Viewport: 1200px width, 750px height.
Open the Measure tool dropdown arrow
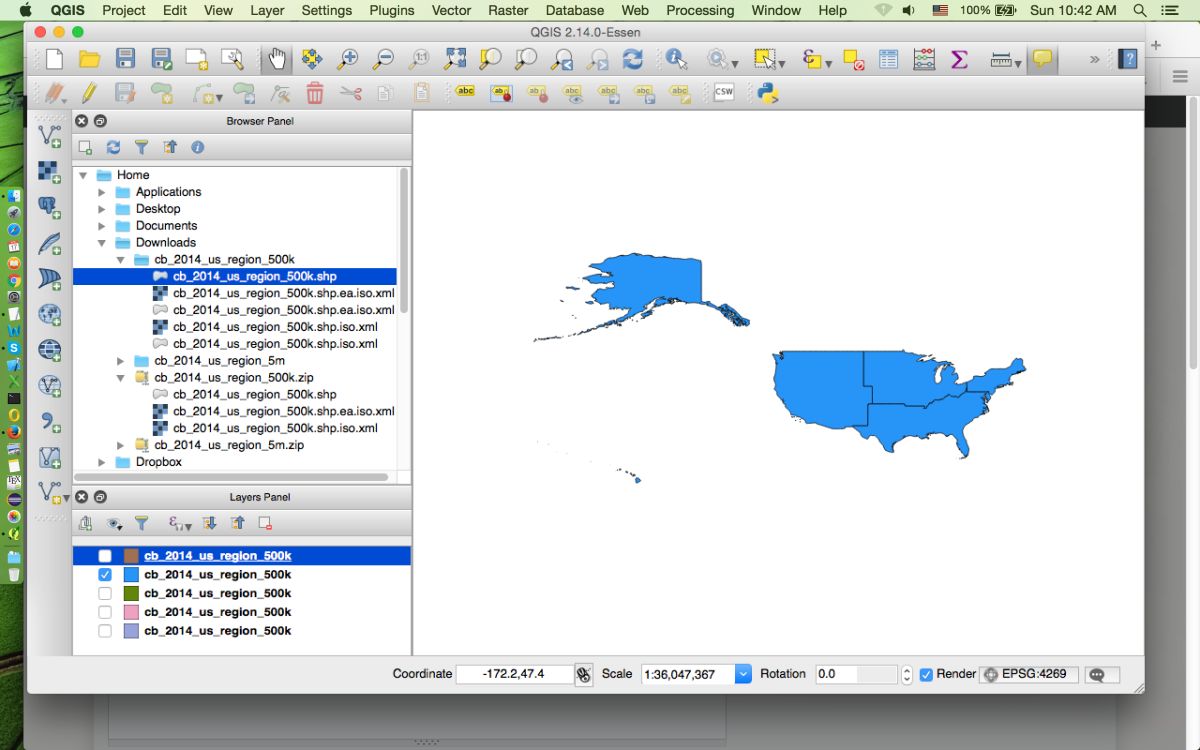pos(1018,63)
